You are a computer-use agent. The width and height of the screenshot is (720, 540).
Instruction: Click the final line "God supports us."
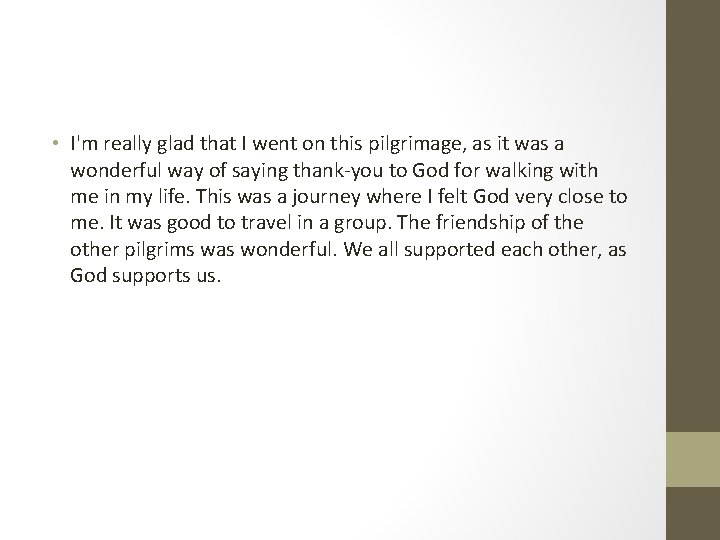pos(145,274)
